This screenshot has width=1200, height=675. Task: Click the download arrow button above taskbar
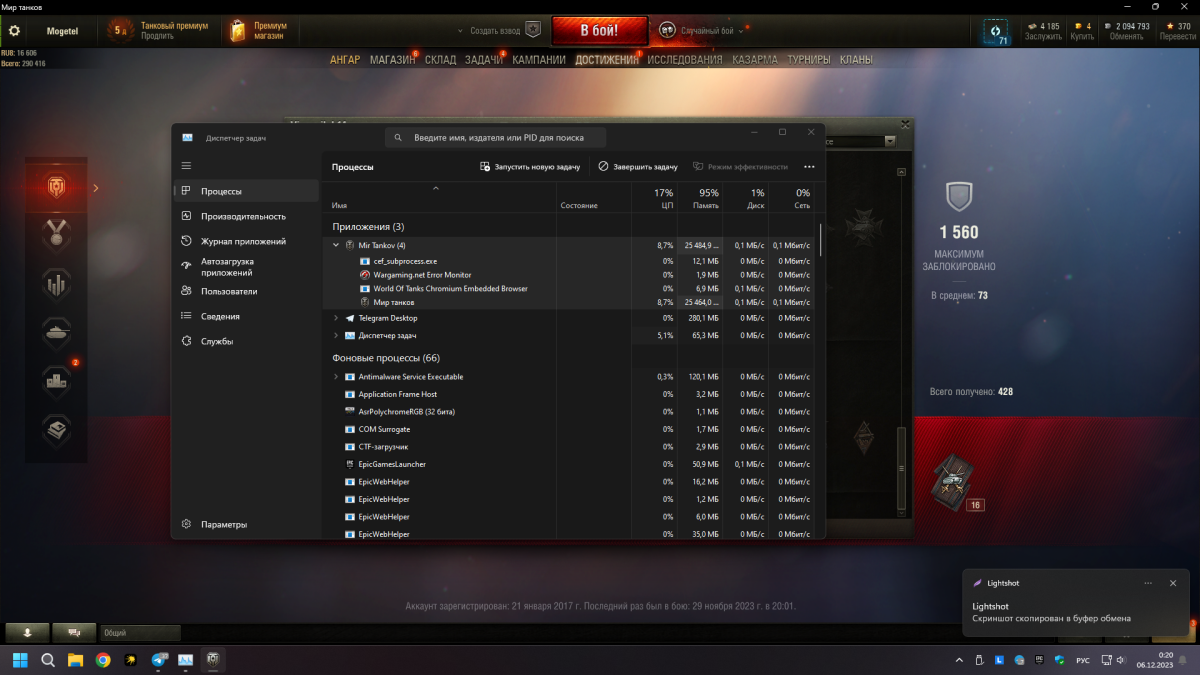coord(28,632)
